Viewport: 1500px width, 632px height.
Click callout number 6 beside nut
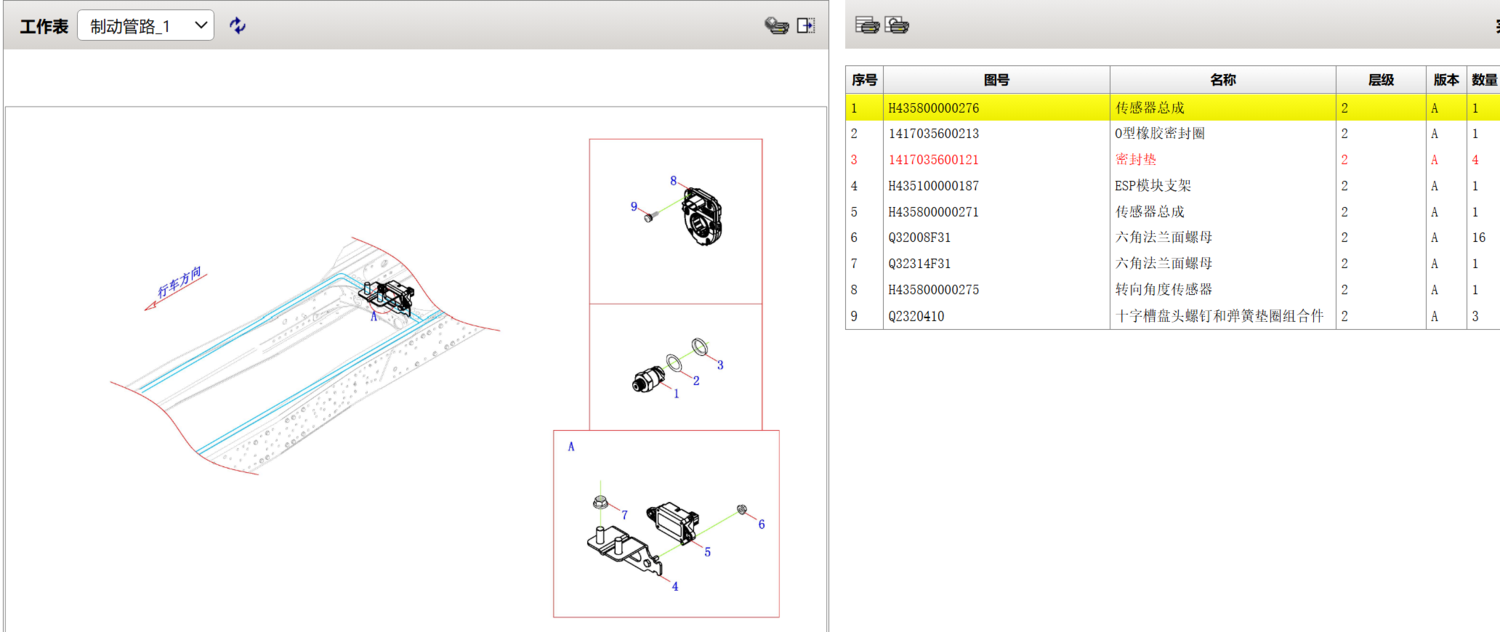click(x=761, y=524)
